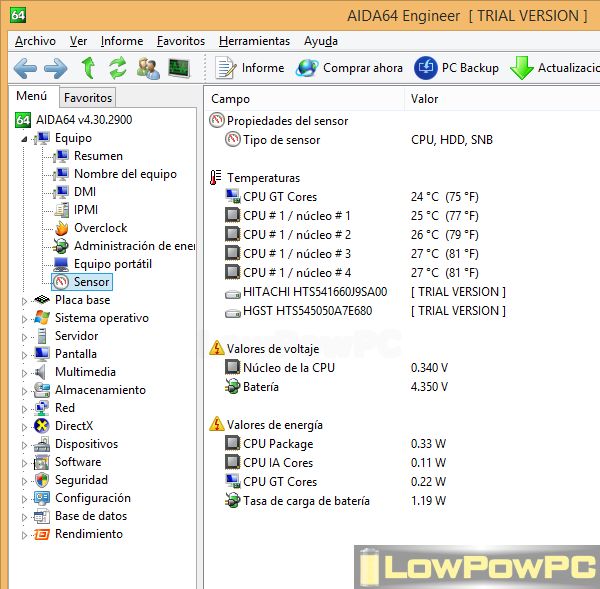Image resolution: width=600 pixels, height=589 pixels.
Task: Select the DirectX tree item
Action: 73,426
